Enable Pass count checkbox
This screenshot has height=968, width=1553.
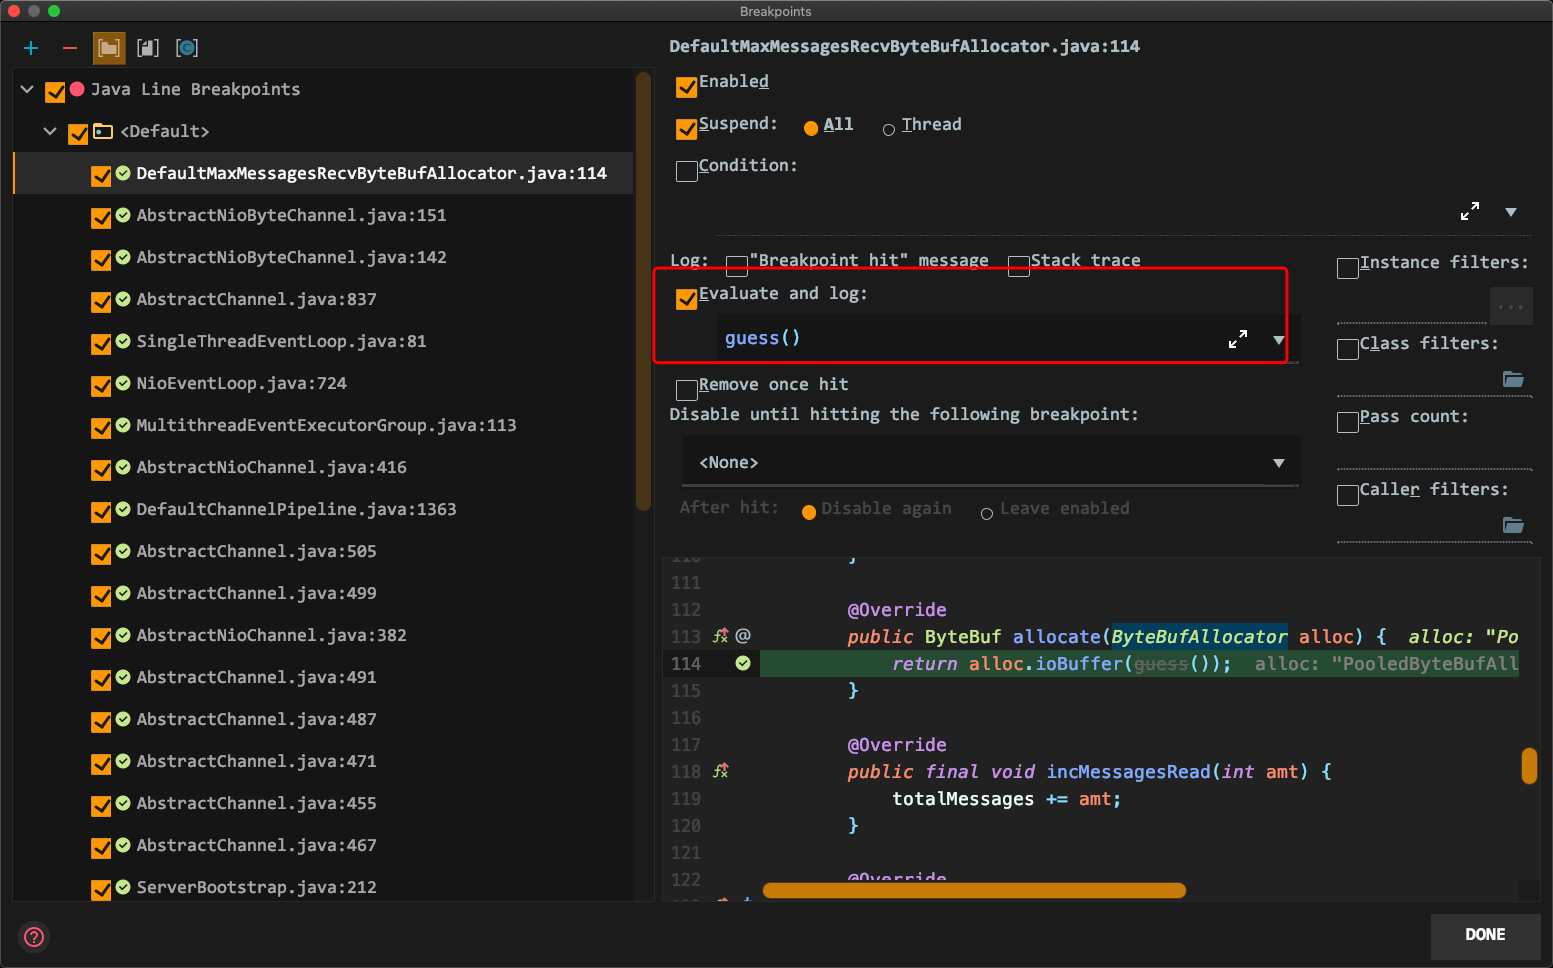[1348, 422]
